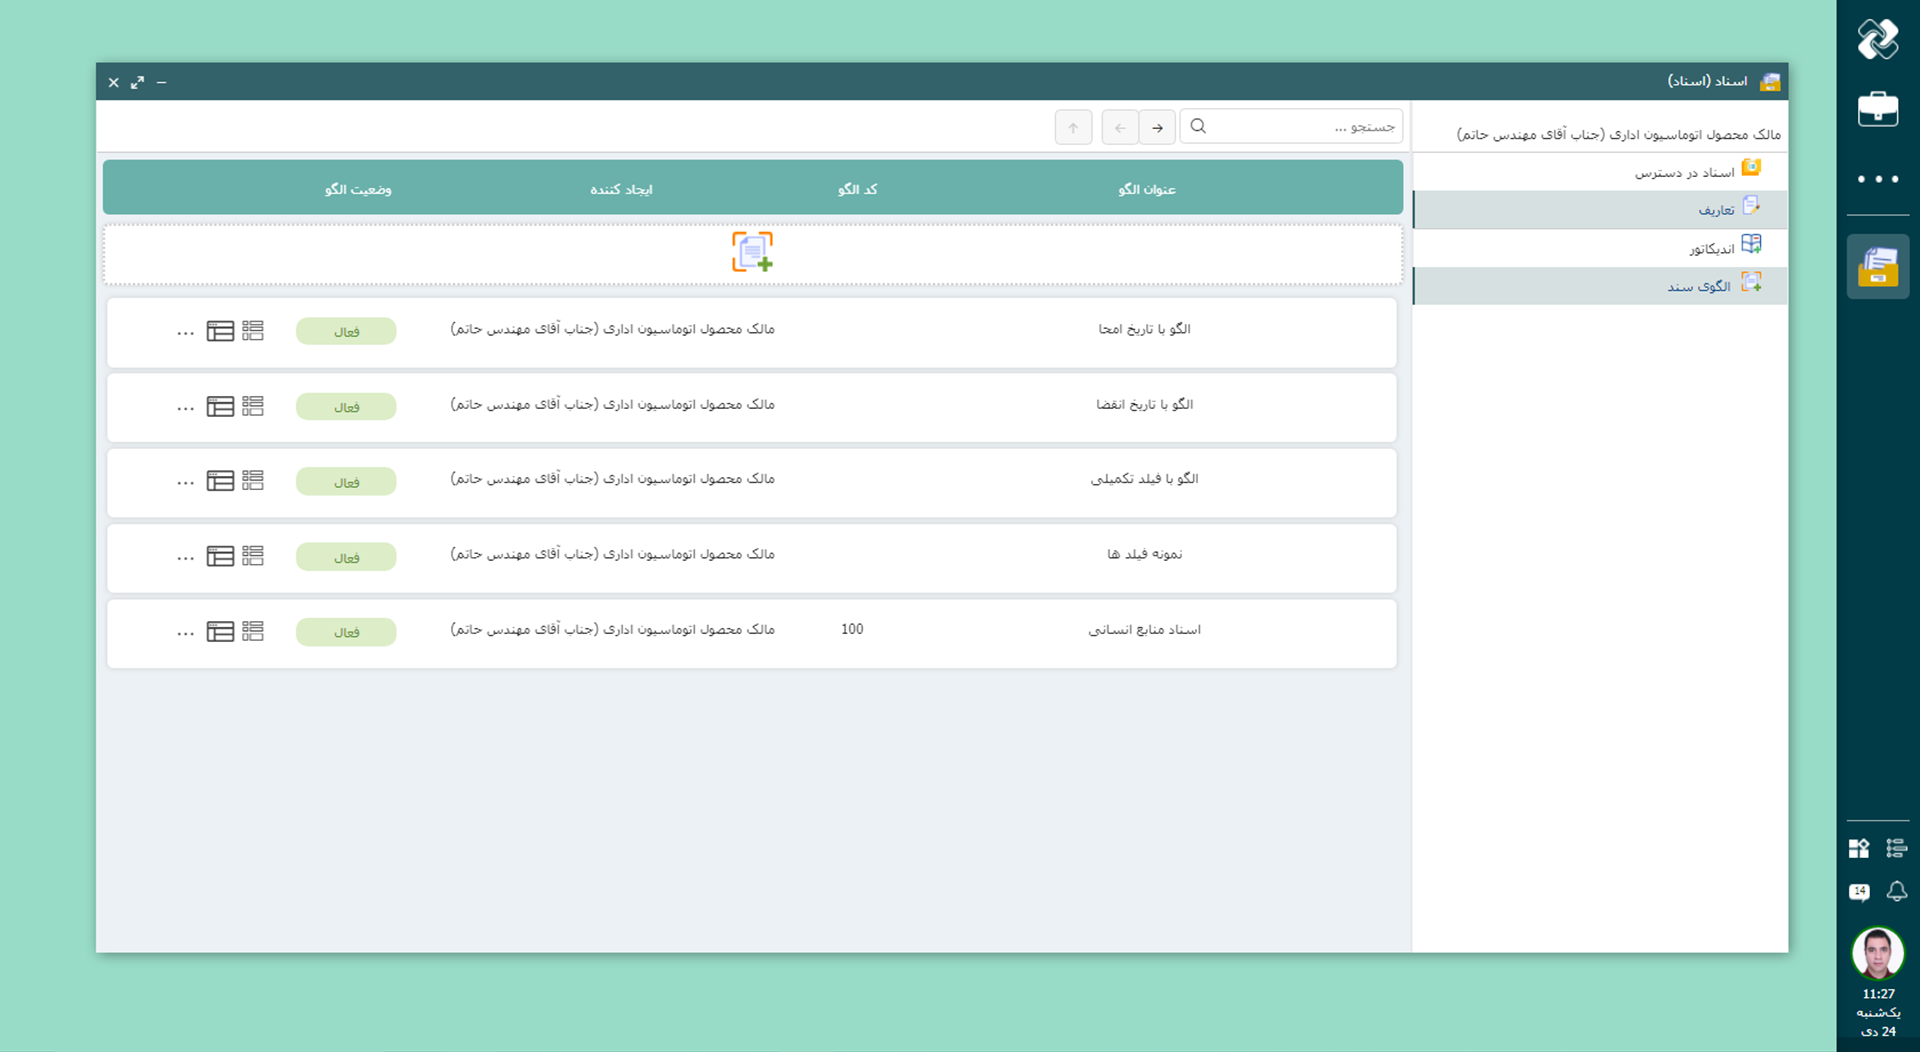Click the widgets dashboard icon in sidebar
This screenshot has width=1920, height=1052.
tap(1859, 849)
